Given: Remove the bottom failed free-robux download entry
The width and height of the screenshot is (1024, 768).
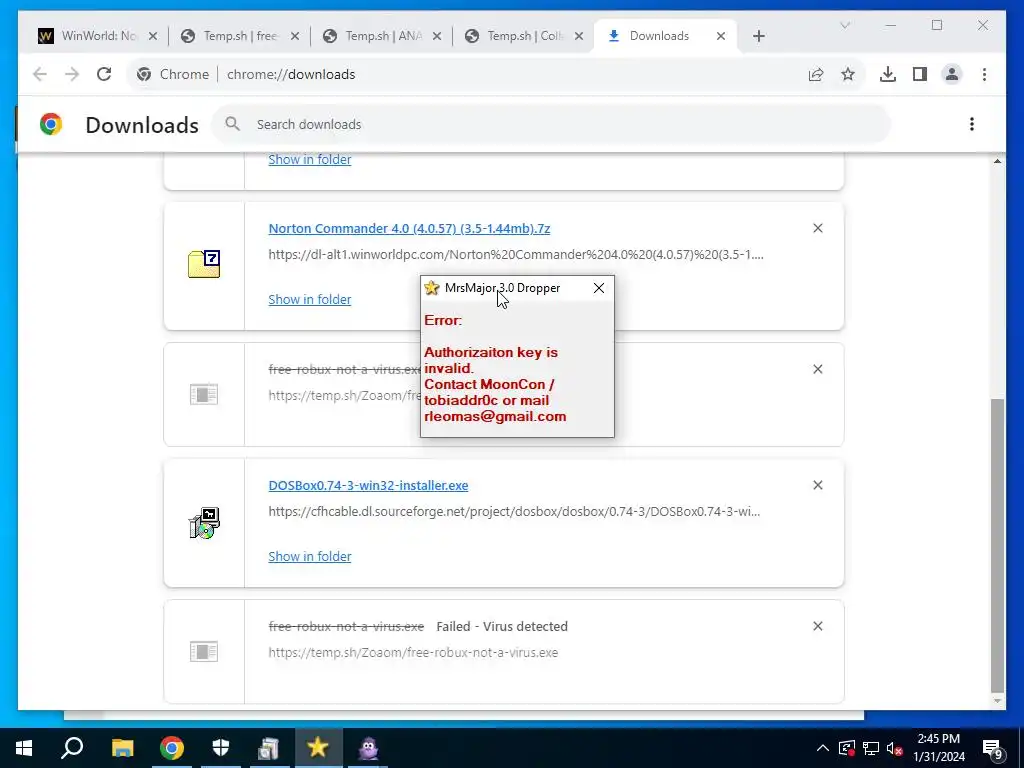Looking at the screenshot, I should tap(818, 626).
